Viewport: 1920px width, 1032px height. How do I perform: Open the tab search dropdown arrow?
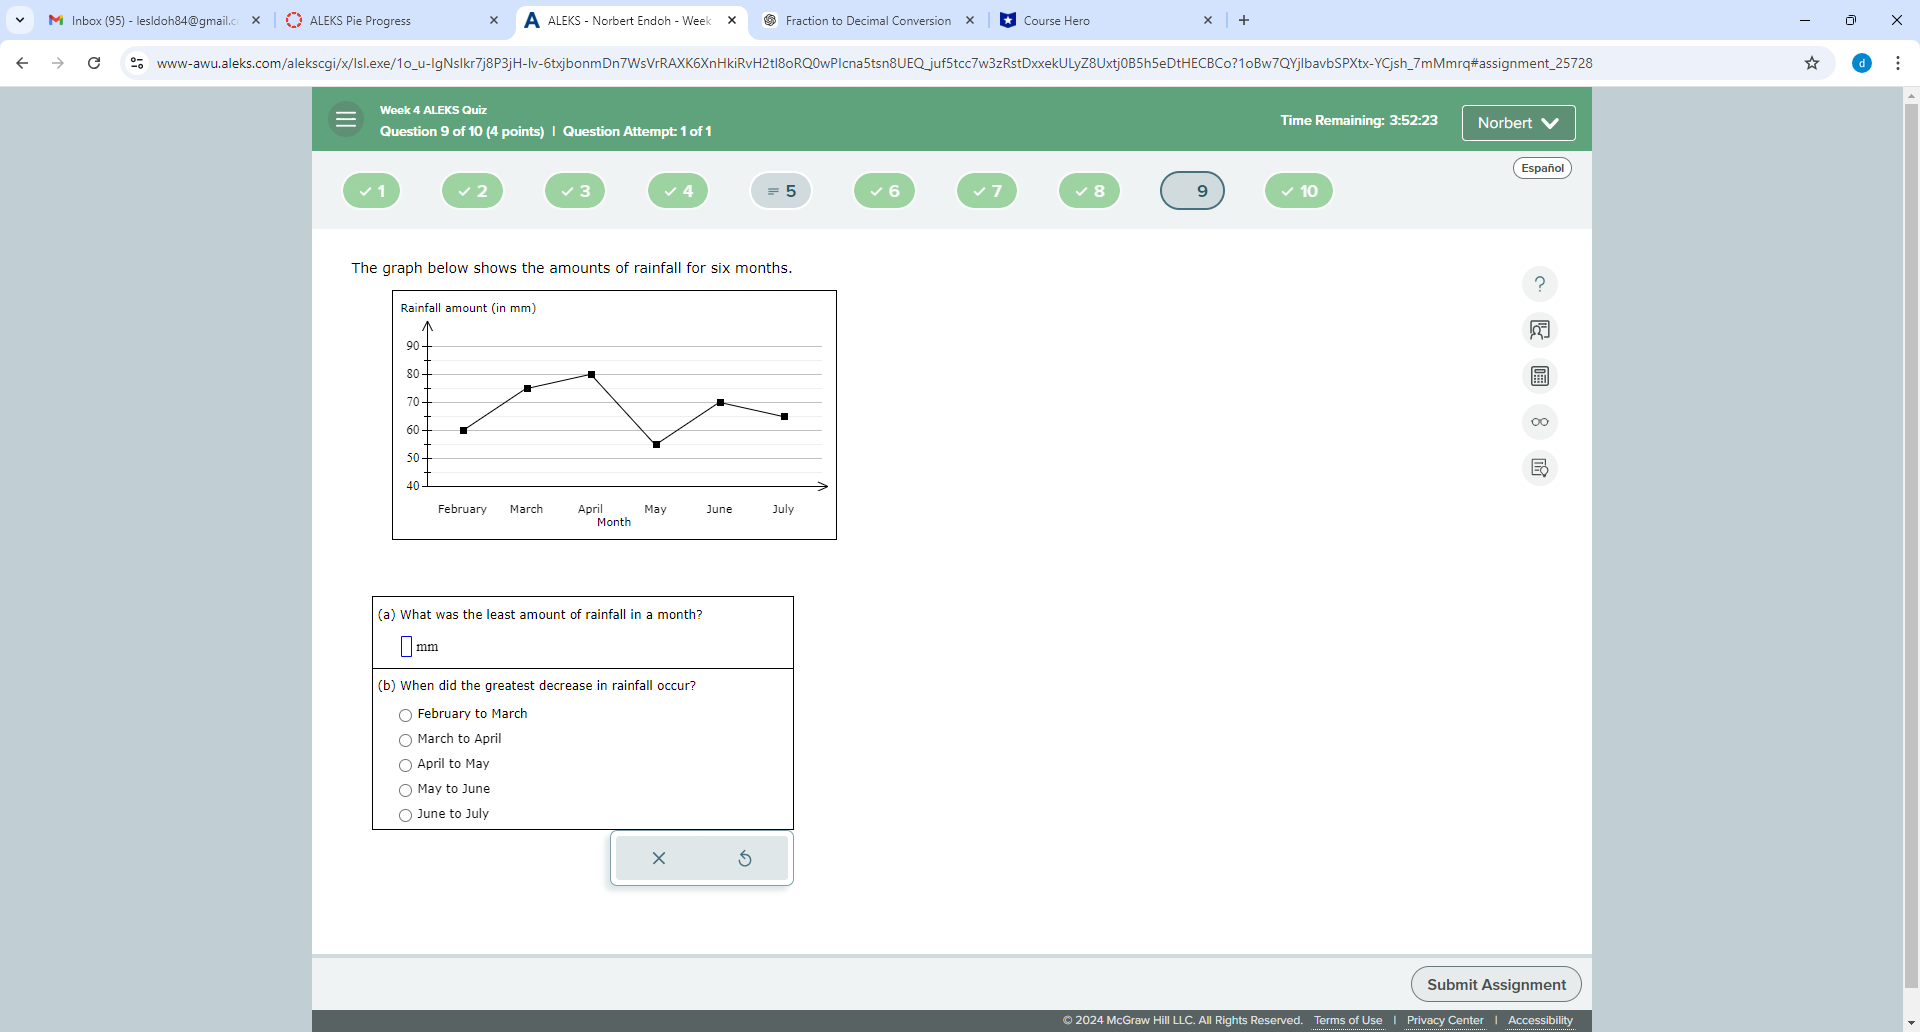(x=20, y=20)
